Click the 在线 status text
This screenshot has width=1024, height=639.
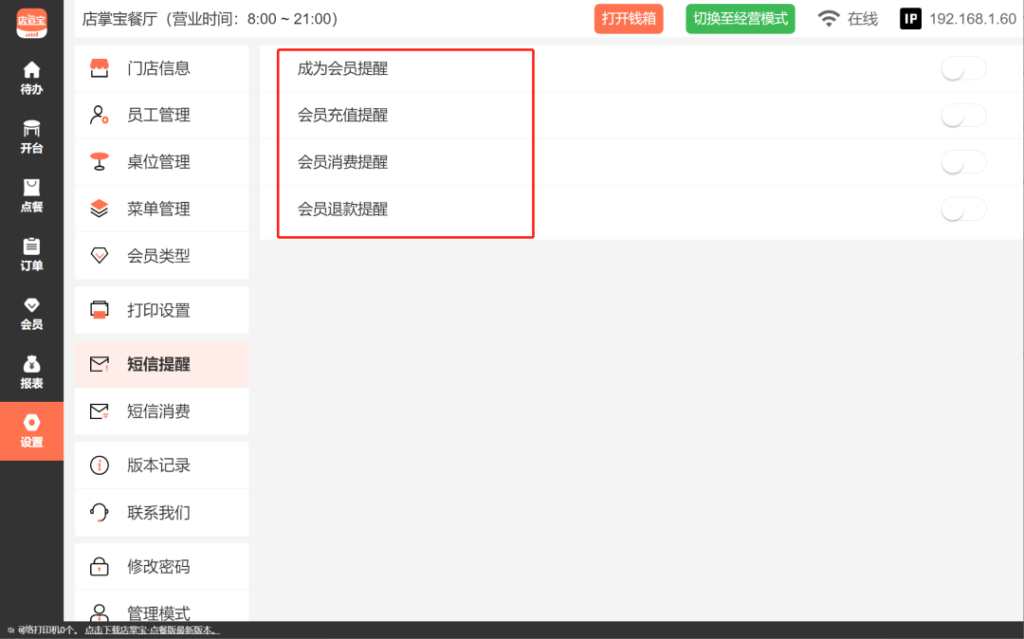pyautogui.click(x=863, y=19)
